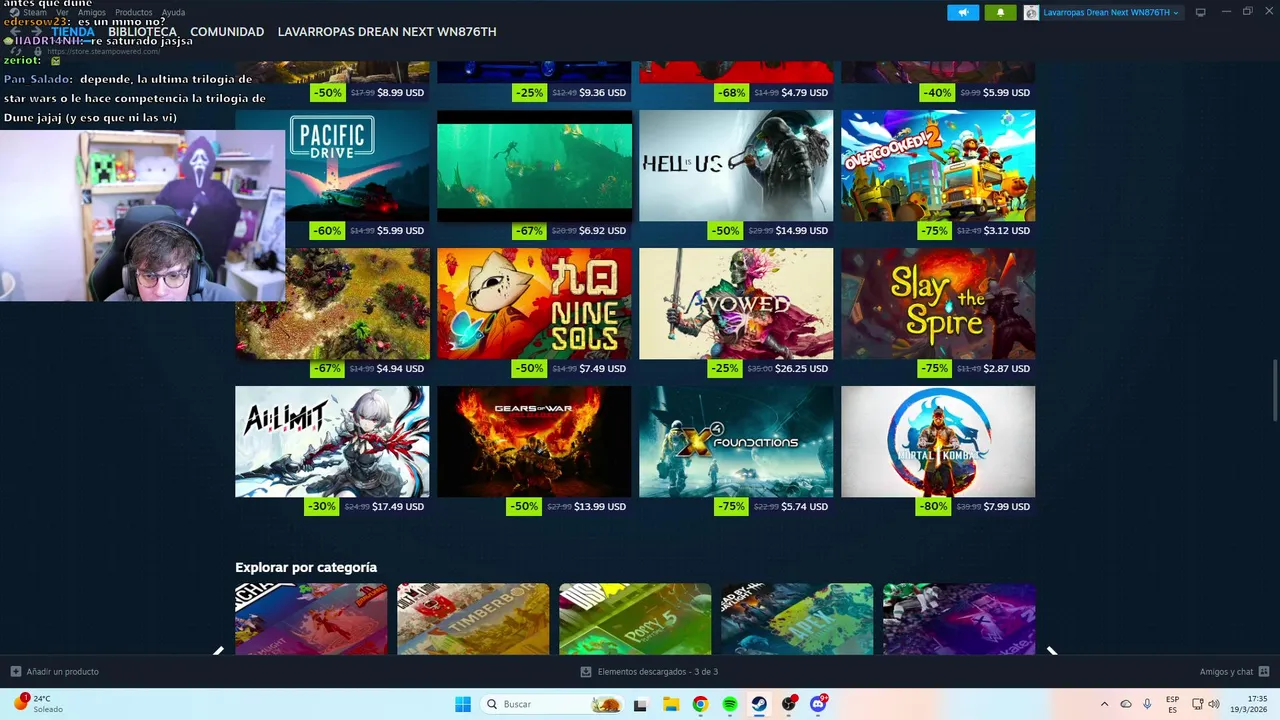Open the Hell is Us game tile

click(736, 166)
